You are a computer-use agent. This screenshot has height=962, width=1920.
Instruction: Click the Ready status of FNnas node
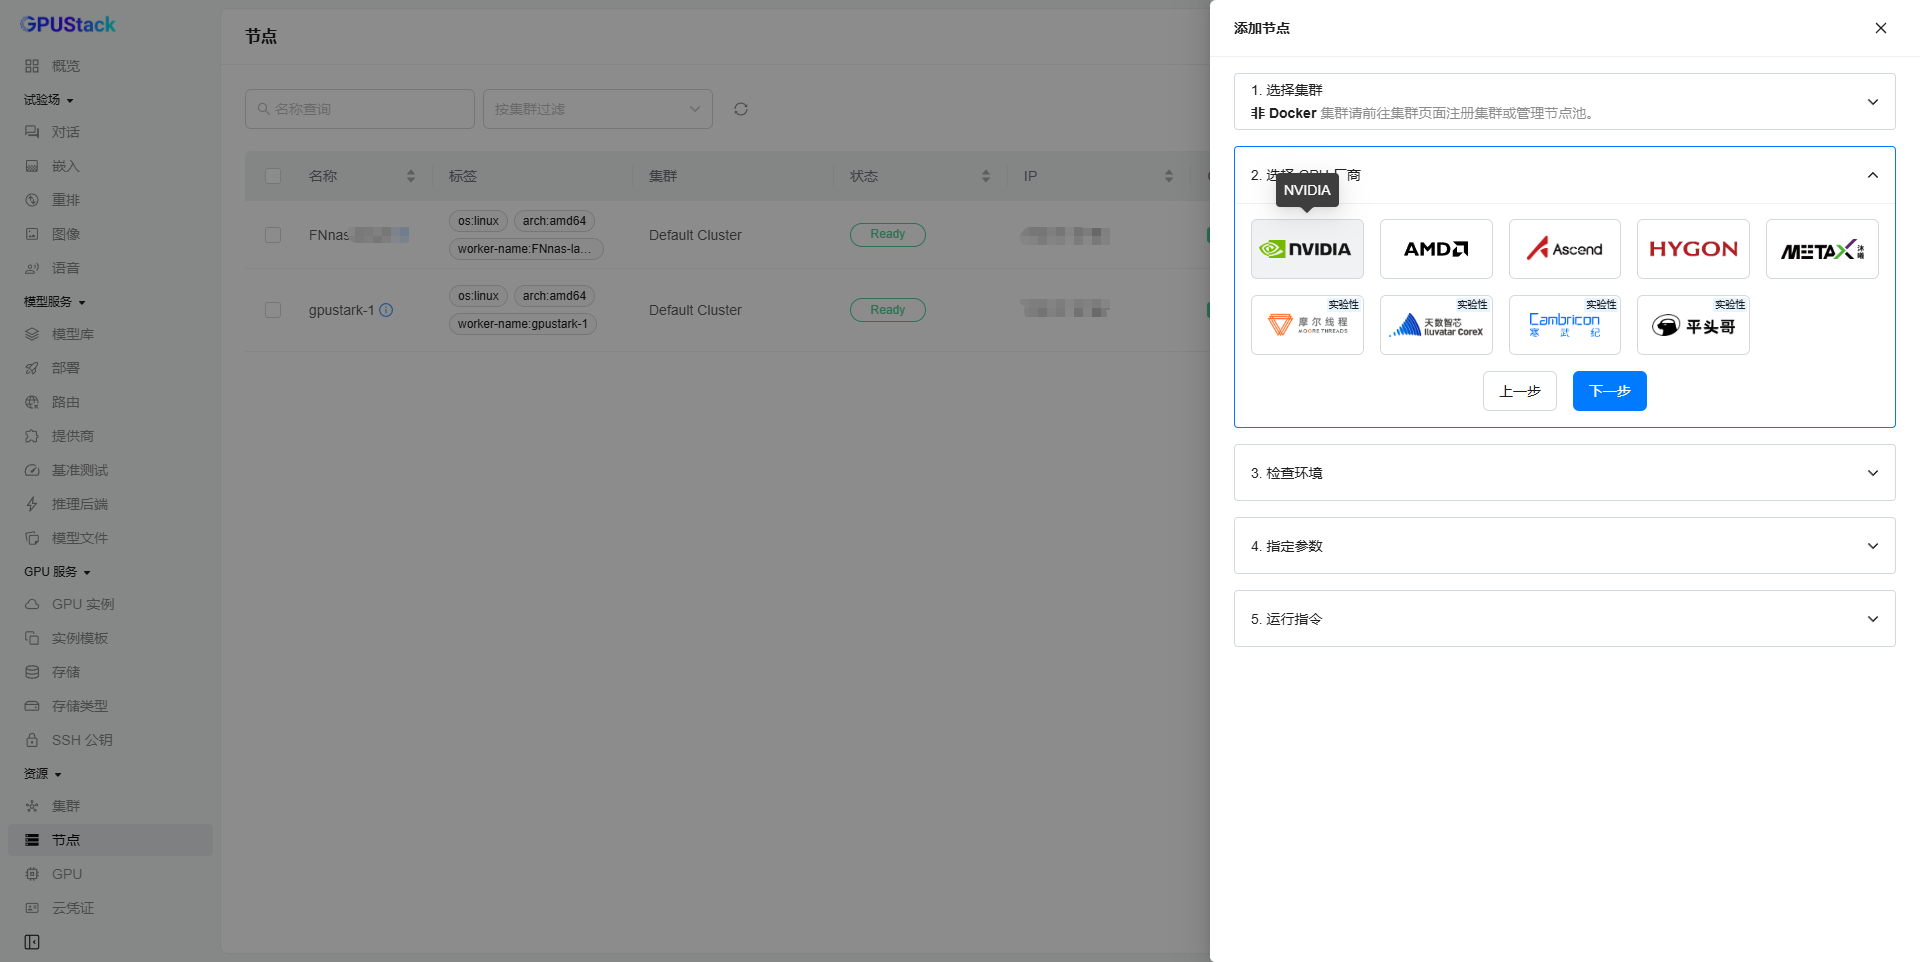click(x=888, y=234)
